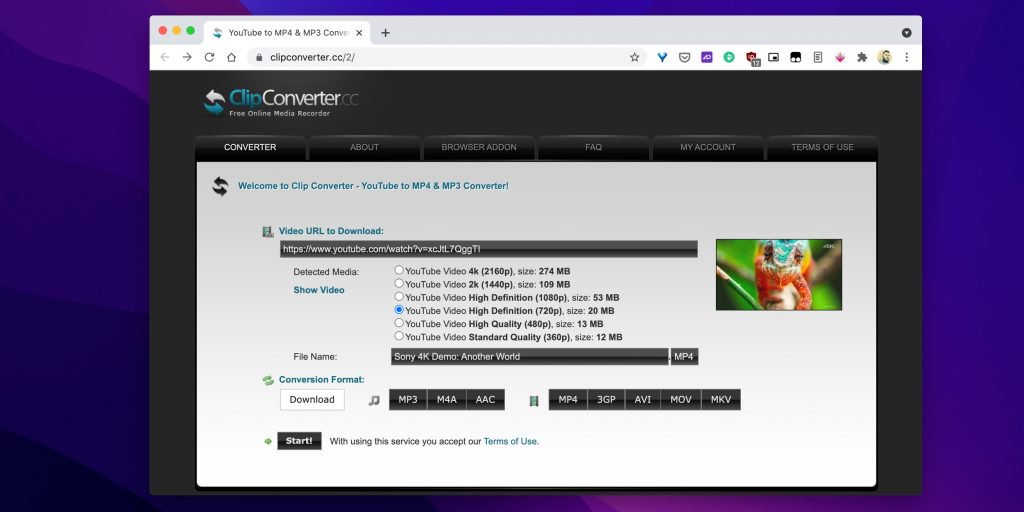Open the Terms of Use link

pos(510,441)
